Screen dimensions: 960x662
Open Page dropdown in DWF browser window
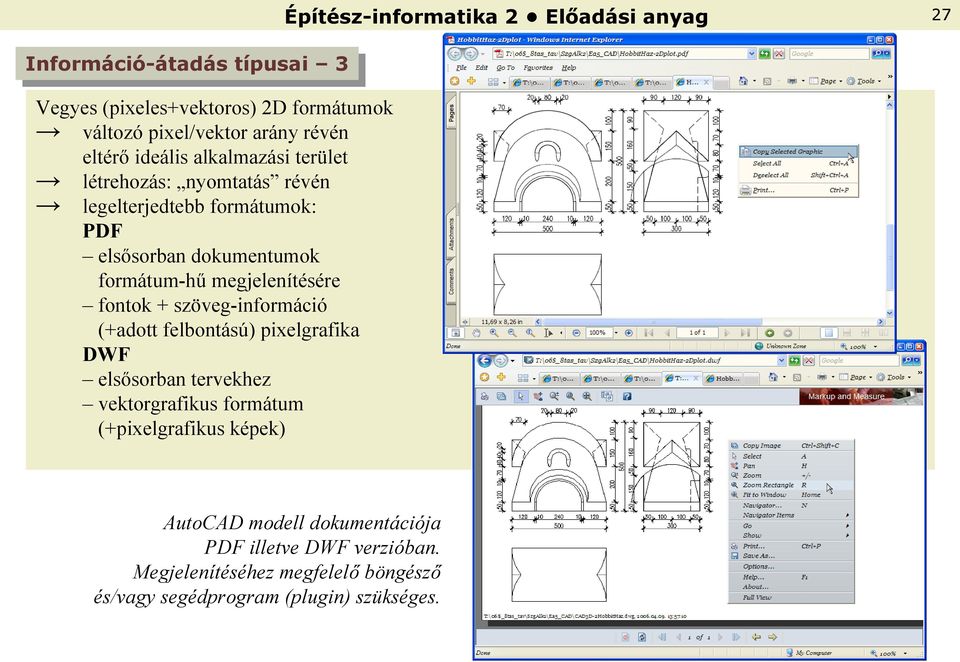pyautogui.click(x=858, y=377)
